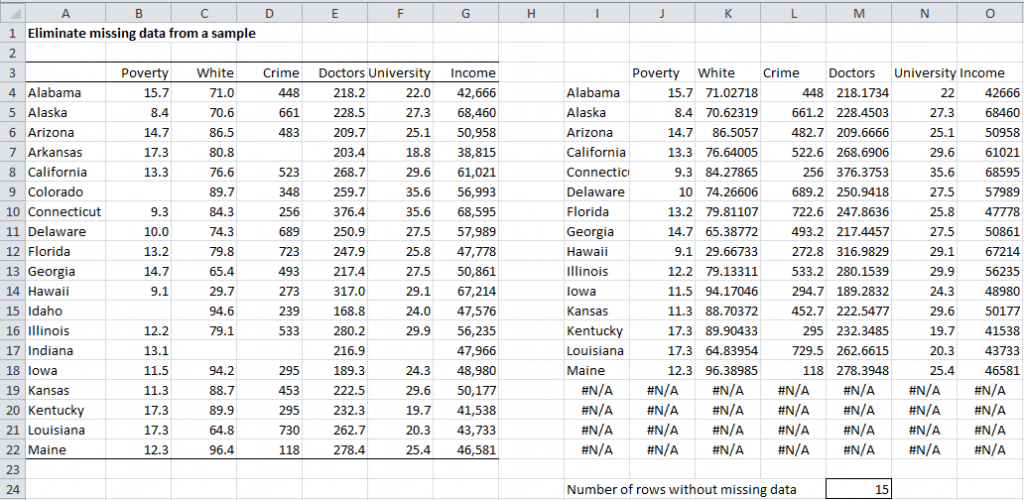This screenshot has height=500, width=1024.
Task: Select column O header
Action: 990,12
